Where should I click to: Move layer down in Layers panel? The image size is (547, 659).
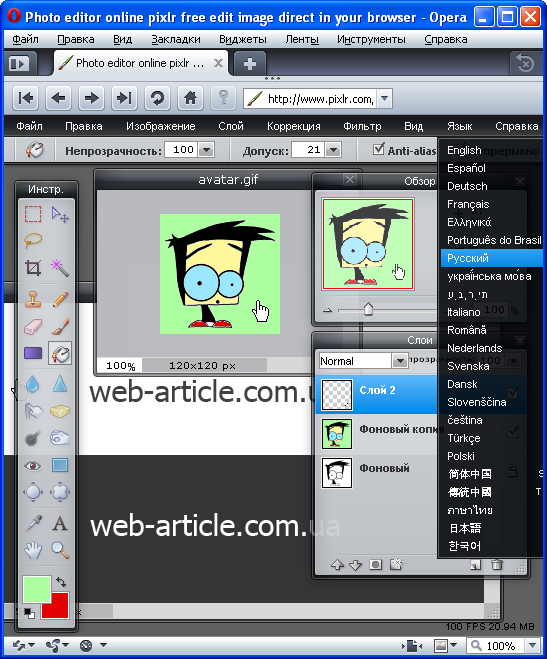coord(355,565)
